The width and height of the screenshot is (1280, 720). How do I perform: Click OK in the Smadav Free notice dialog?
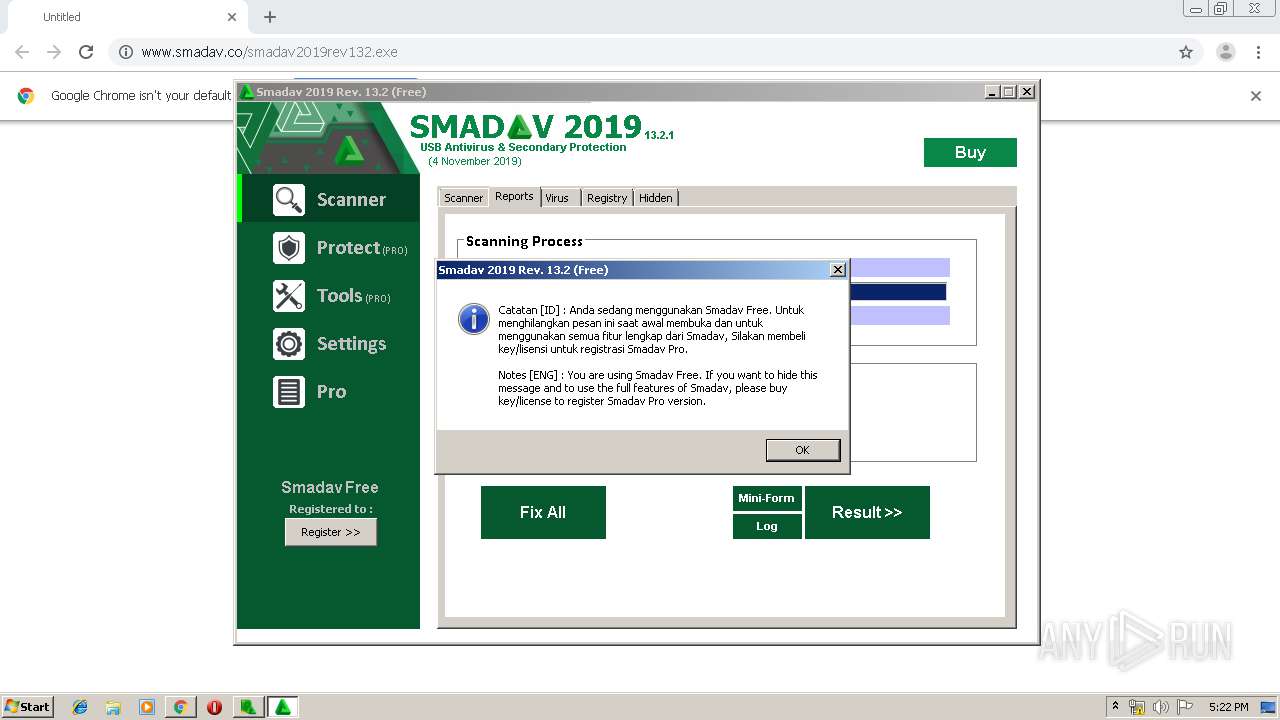pos(803,450)
